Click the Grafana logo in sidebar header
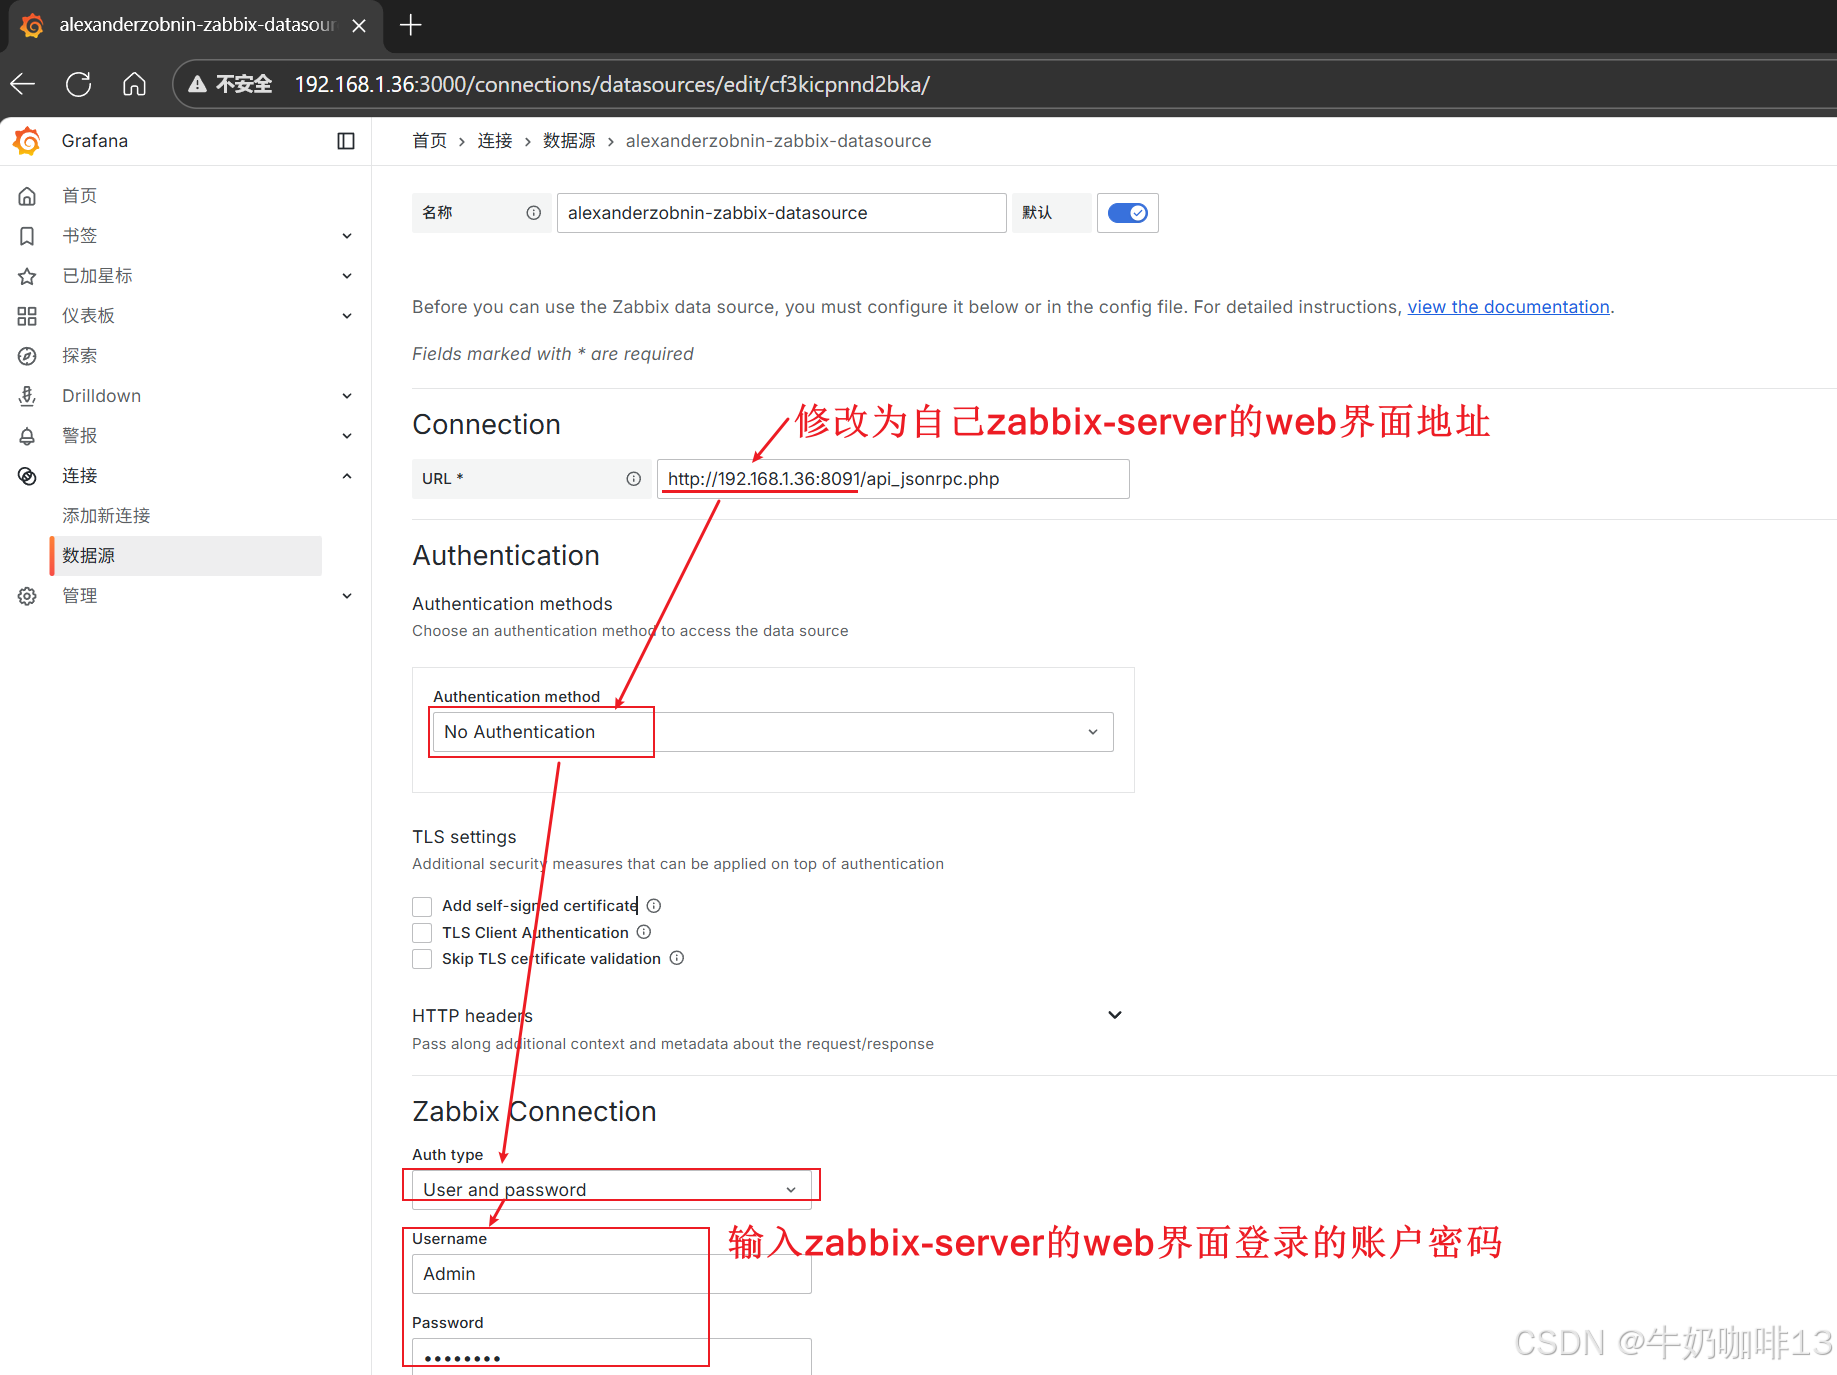 [28, 141]
